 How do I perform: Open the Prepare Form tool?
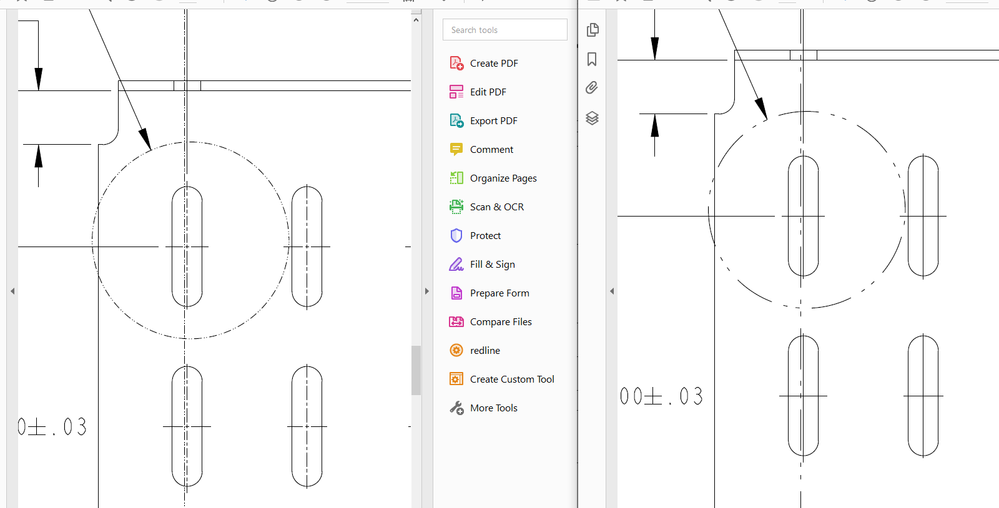click(499, 293)
